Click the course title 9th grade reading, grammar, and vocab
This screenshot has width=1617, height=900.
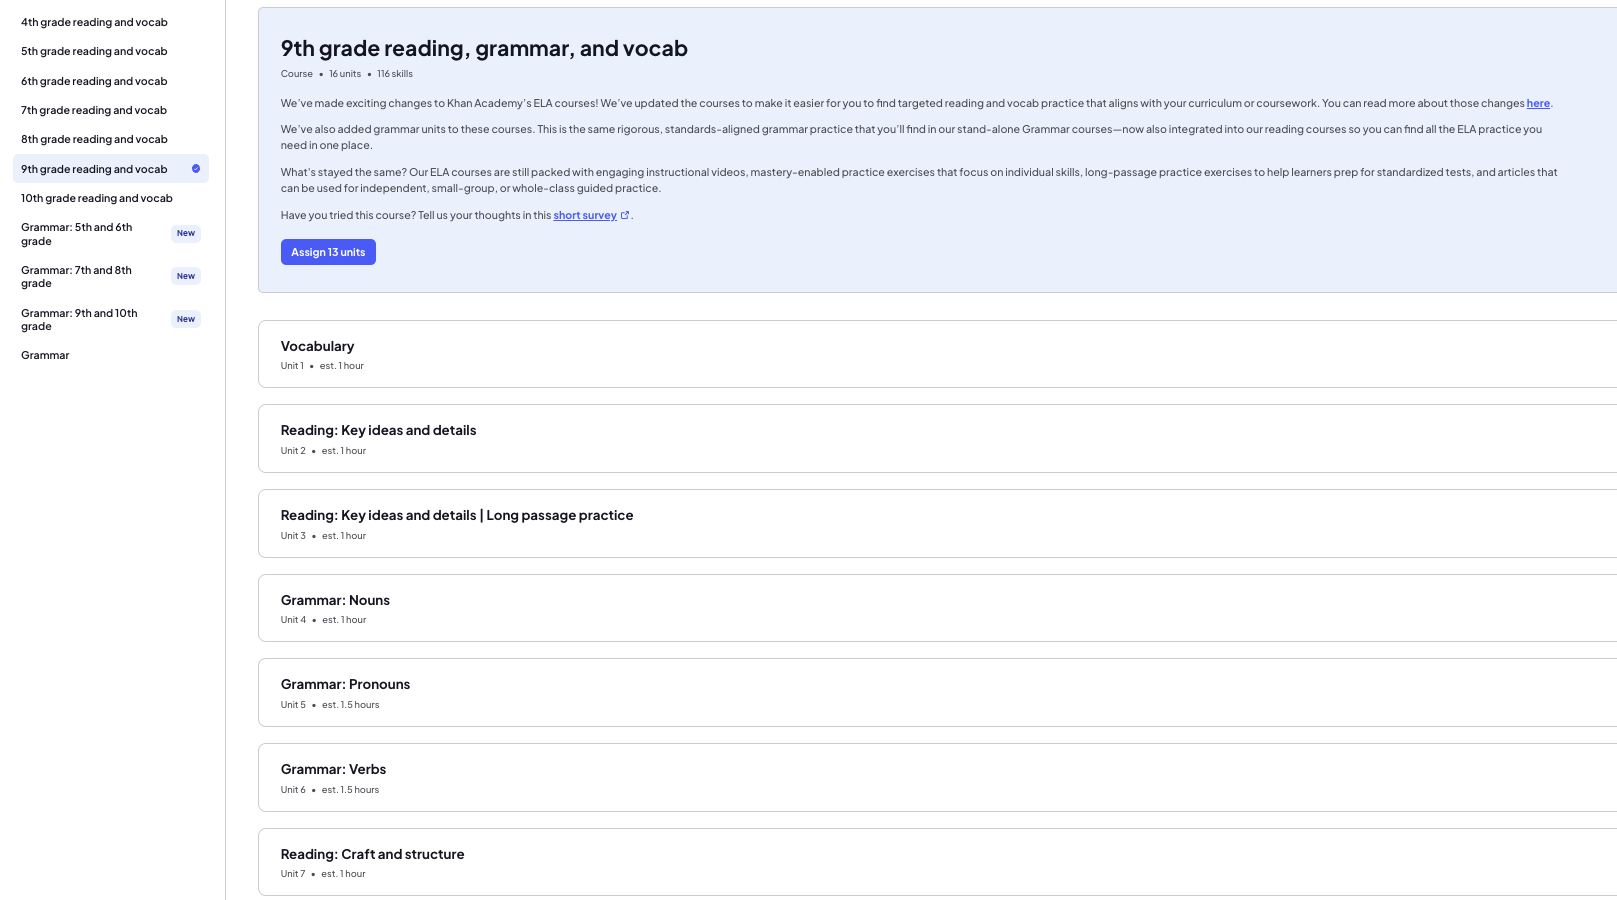(484, 48)
